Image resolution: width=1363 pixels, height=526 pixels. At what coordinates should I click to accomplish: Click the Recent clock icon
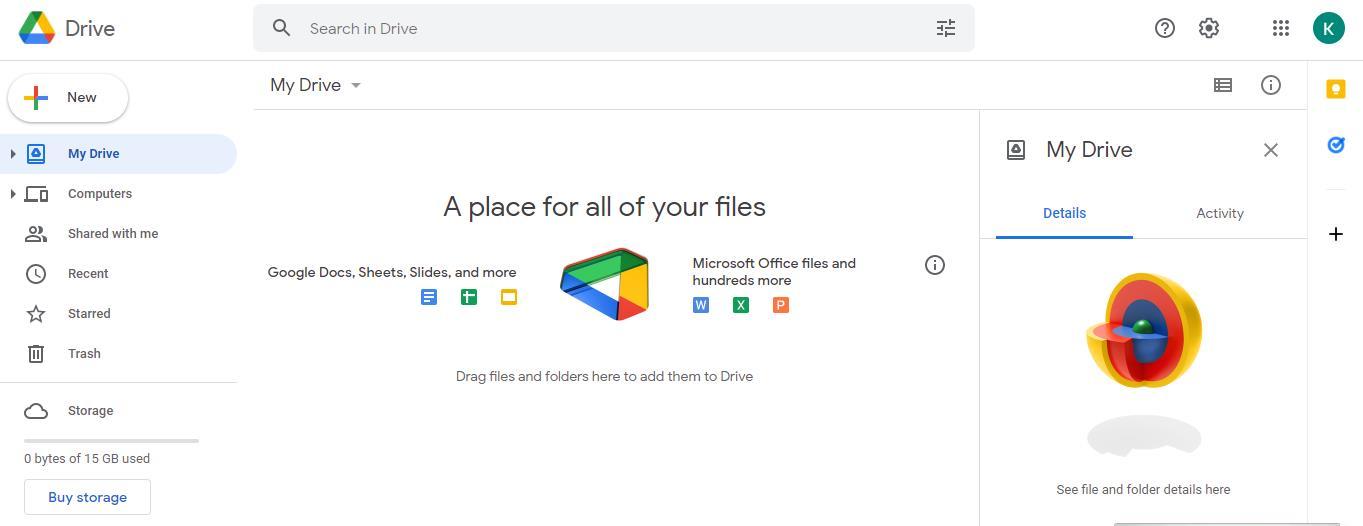[36, 274]
